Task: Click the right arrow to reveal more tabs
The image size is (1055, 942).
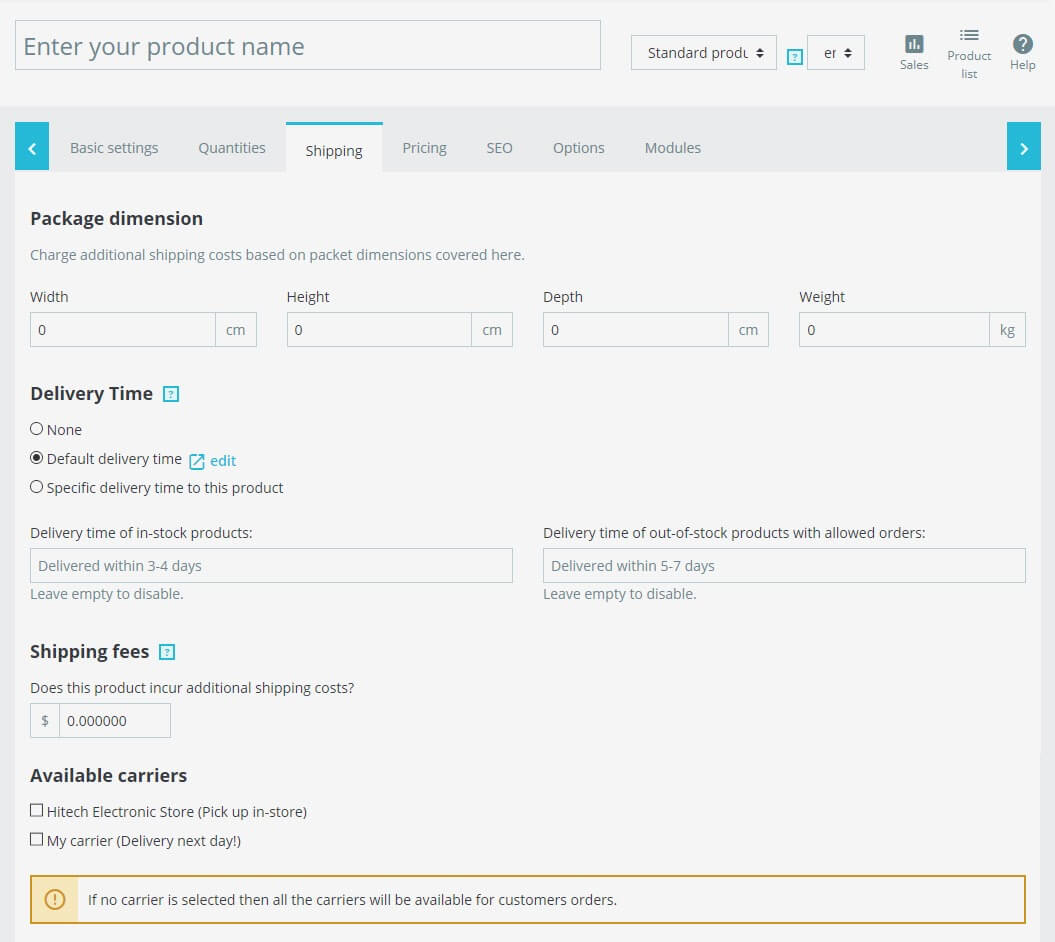Action: (x=1023, y=146)
